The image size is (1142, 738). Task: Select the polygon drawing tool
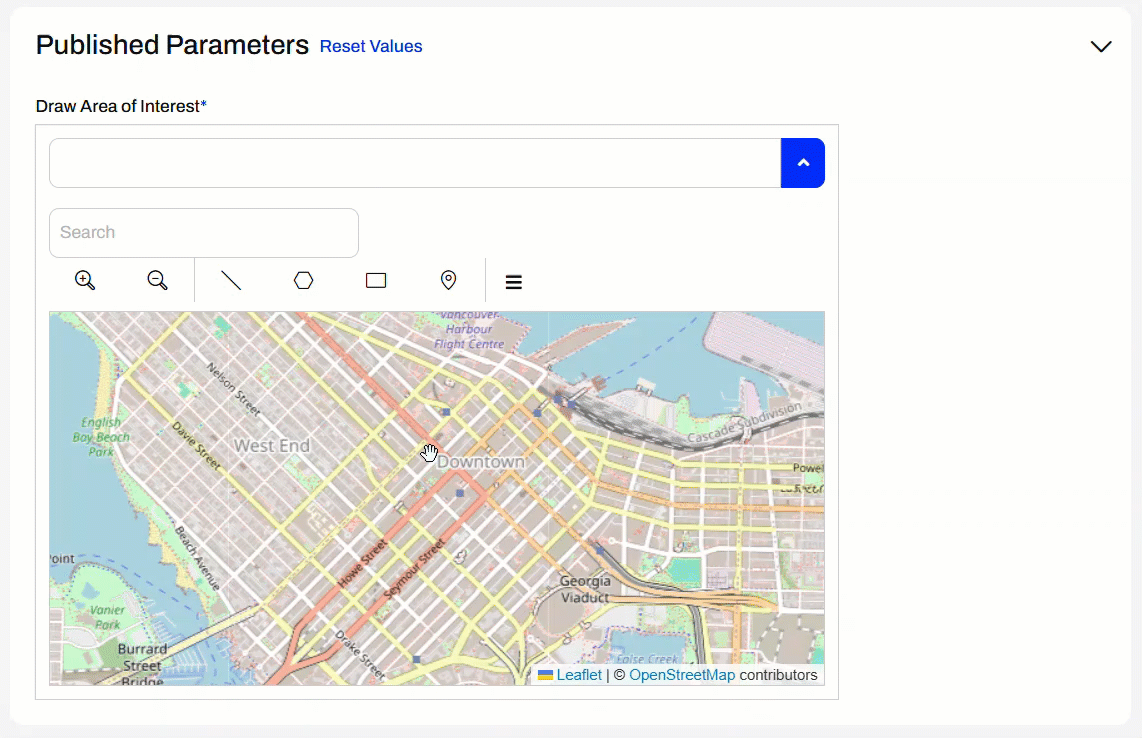(x=304, y=281)
